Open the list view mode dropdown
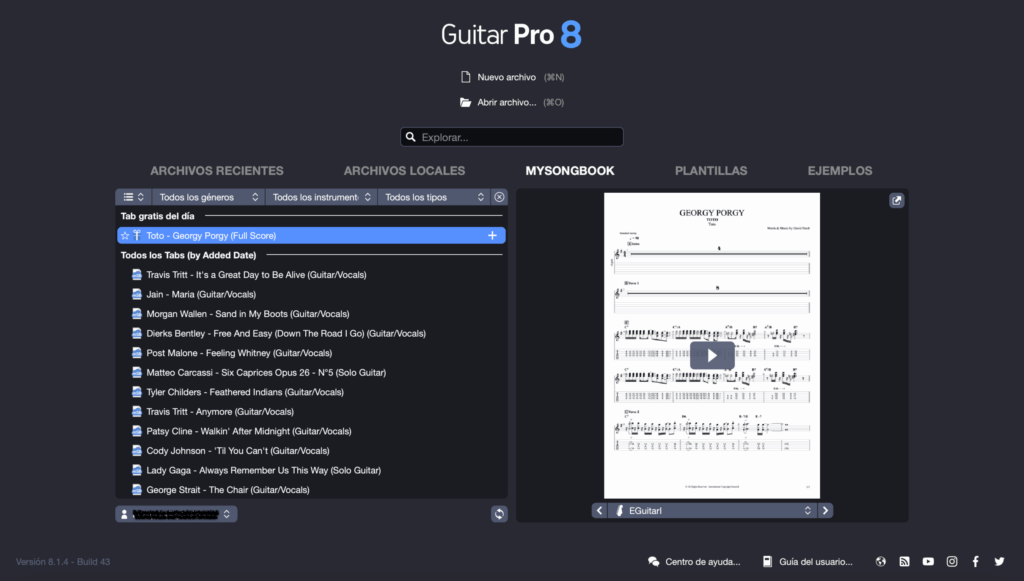 point(133,197)
